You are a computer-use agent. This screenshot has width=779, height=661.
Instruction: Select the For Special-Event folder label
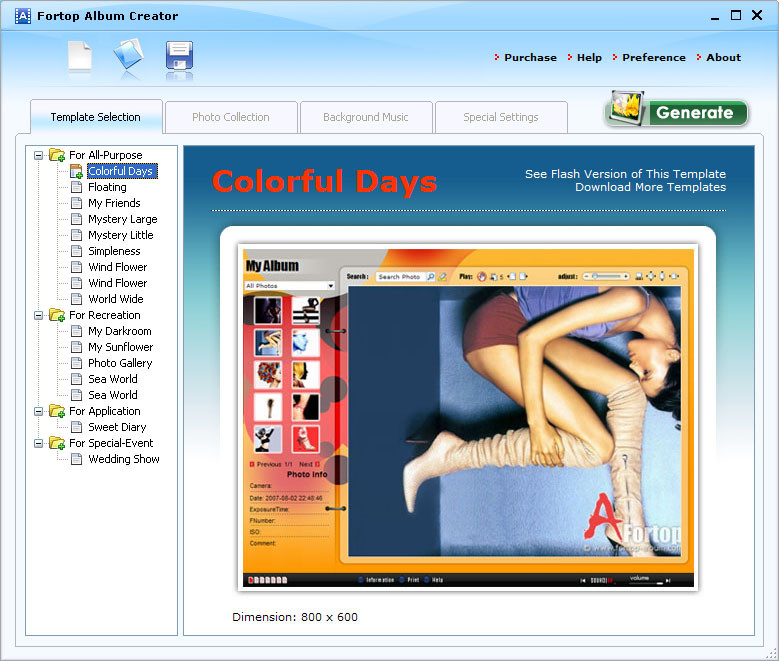[x=111, y=443]
